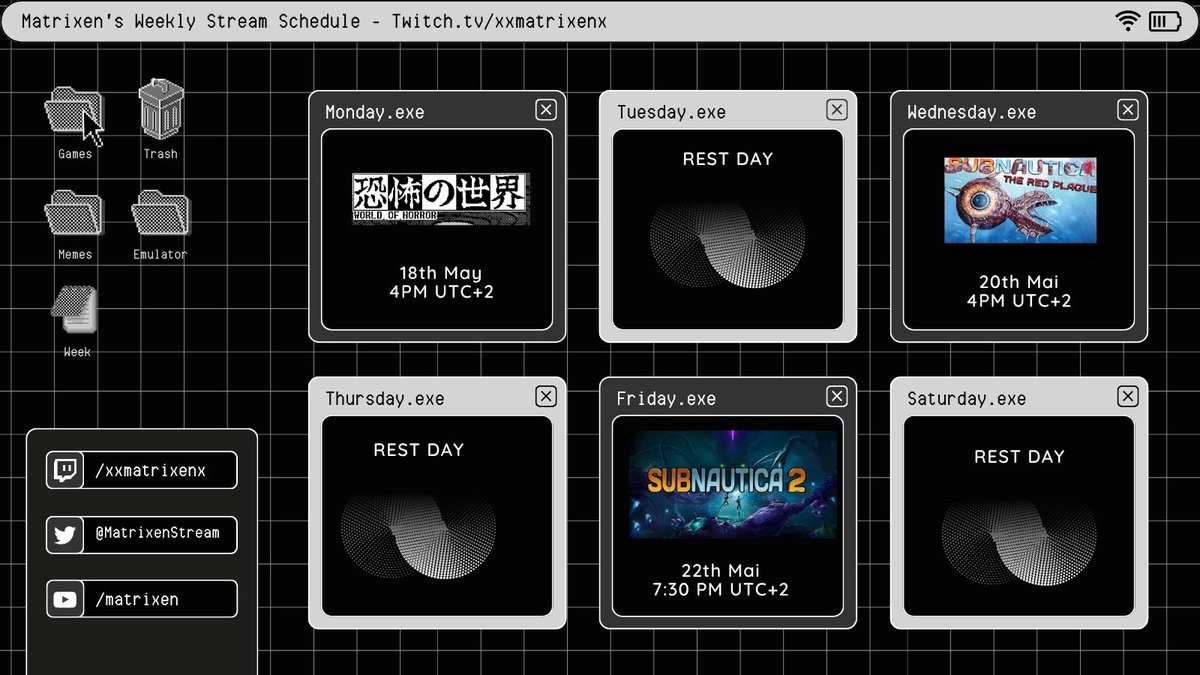Viewport: 1200px width, 675px height.
Task: Open the /xxmatrixenx Twitch link
Action: point(142,470)
